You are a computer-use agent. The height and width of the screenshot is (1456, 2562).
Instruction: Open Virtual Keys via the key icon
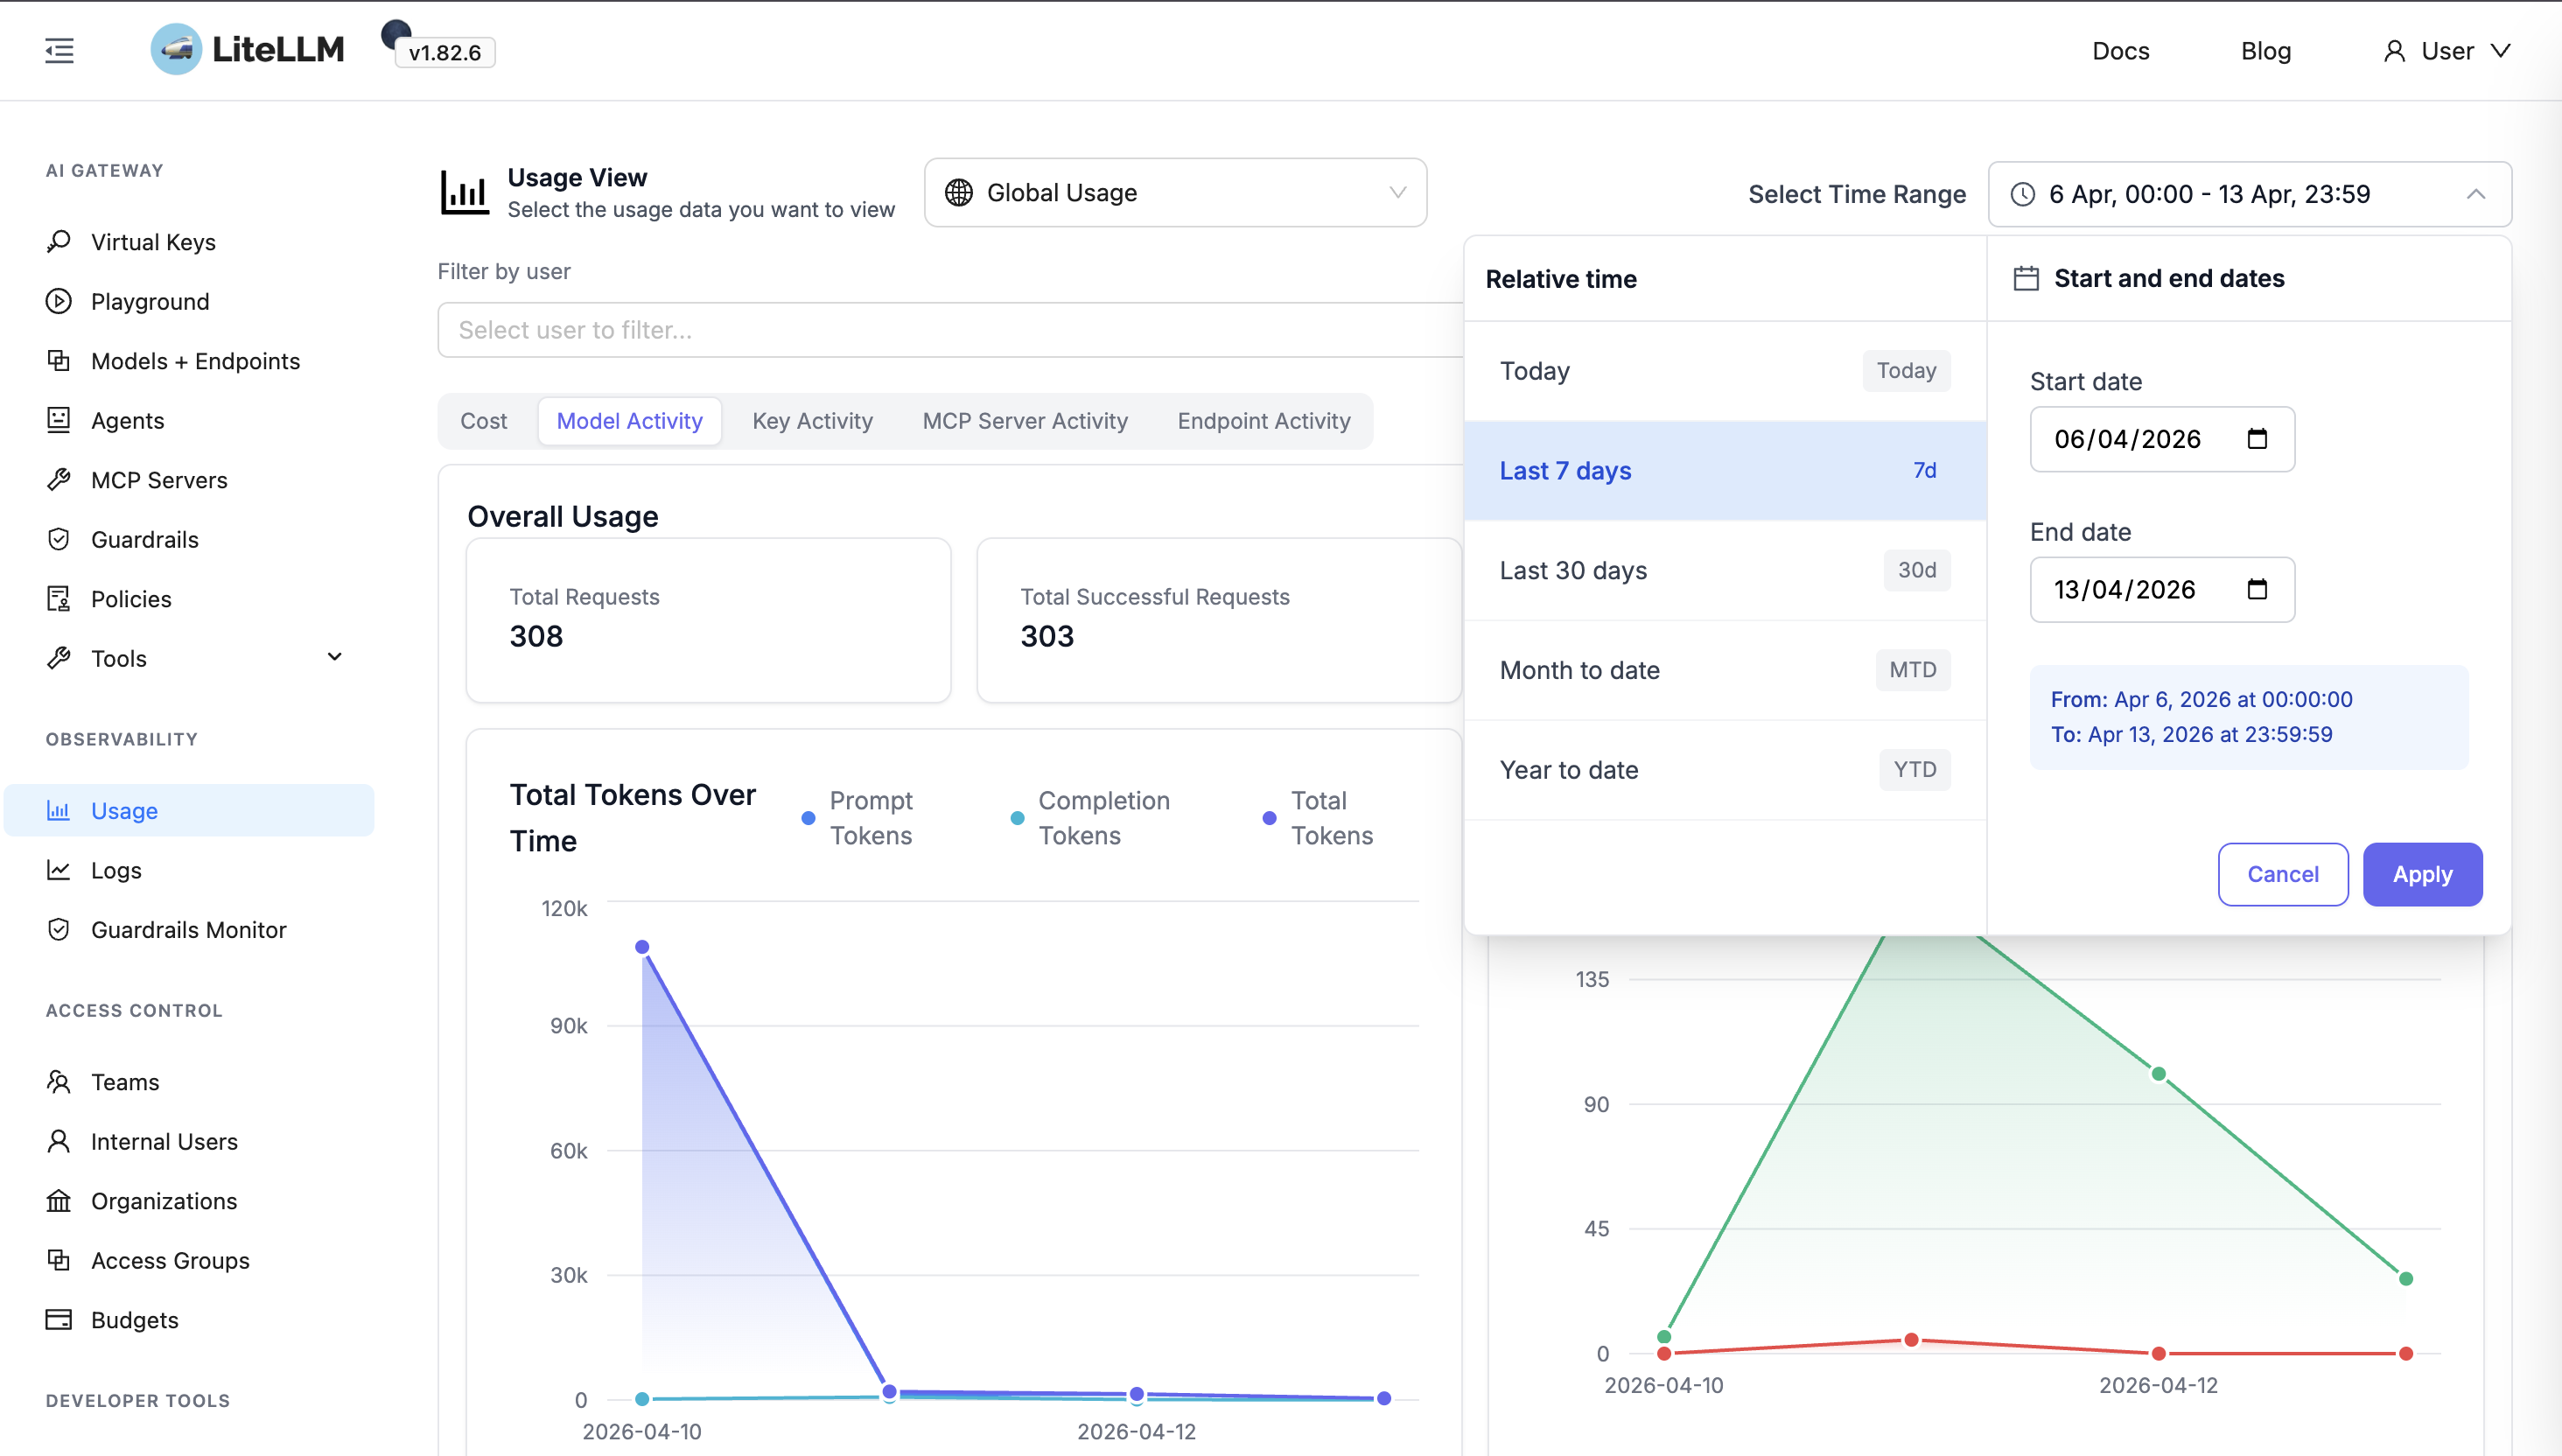point(59,241)
